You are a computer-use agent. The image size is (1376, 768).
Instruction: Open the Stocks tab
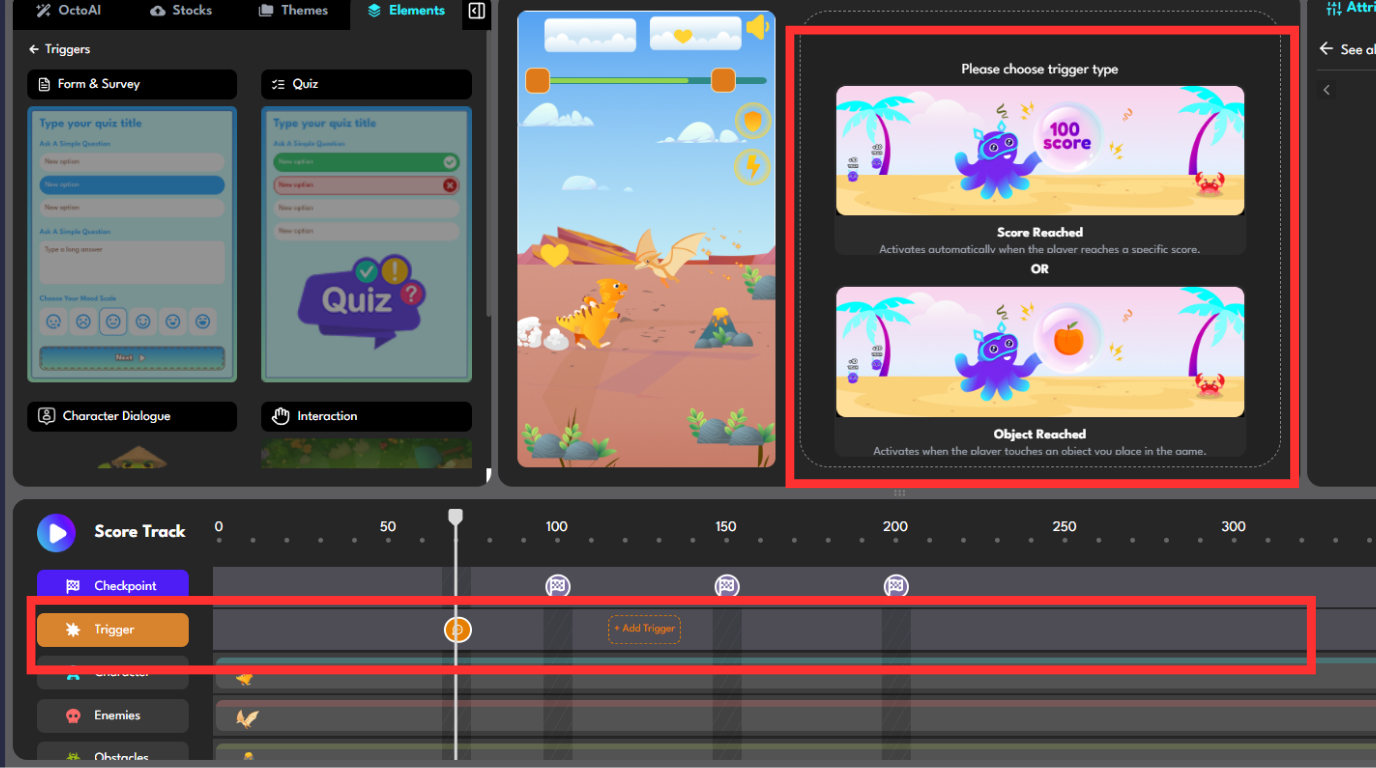coord(181,11)
